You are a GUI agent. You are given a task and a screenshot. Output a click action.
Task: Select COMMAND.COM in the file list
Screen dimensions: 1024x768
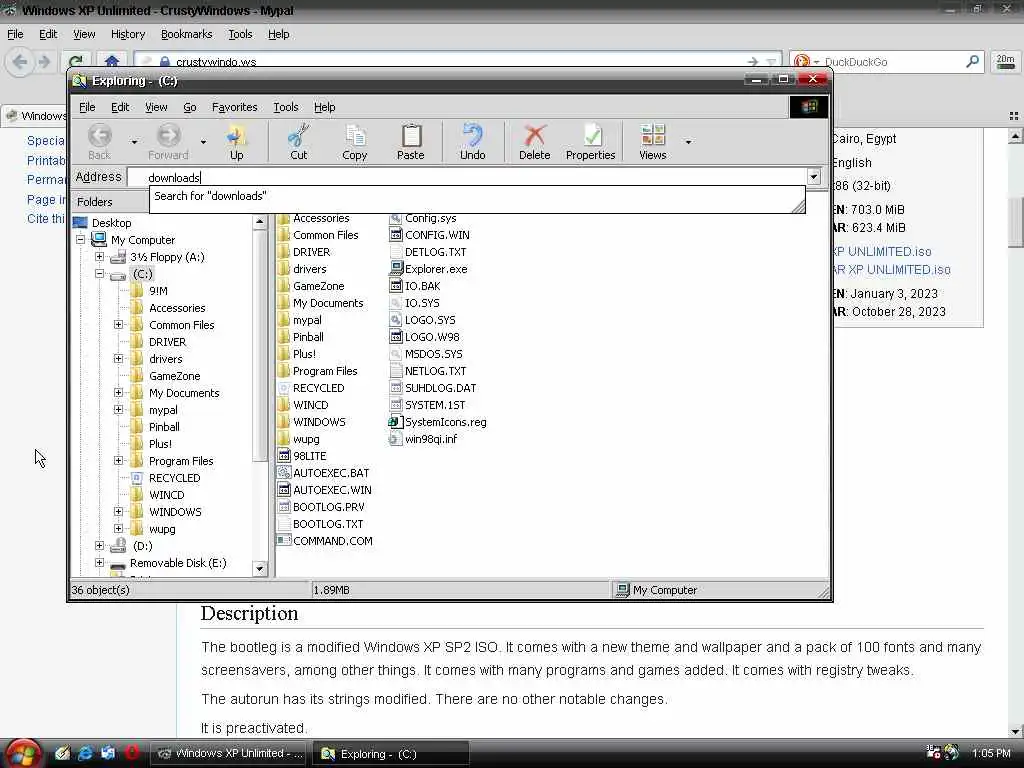pos(325,541)
